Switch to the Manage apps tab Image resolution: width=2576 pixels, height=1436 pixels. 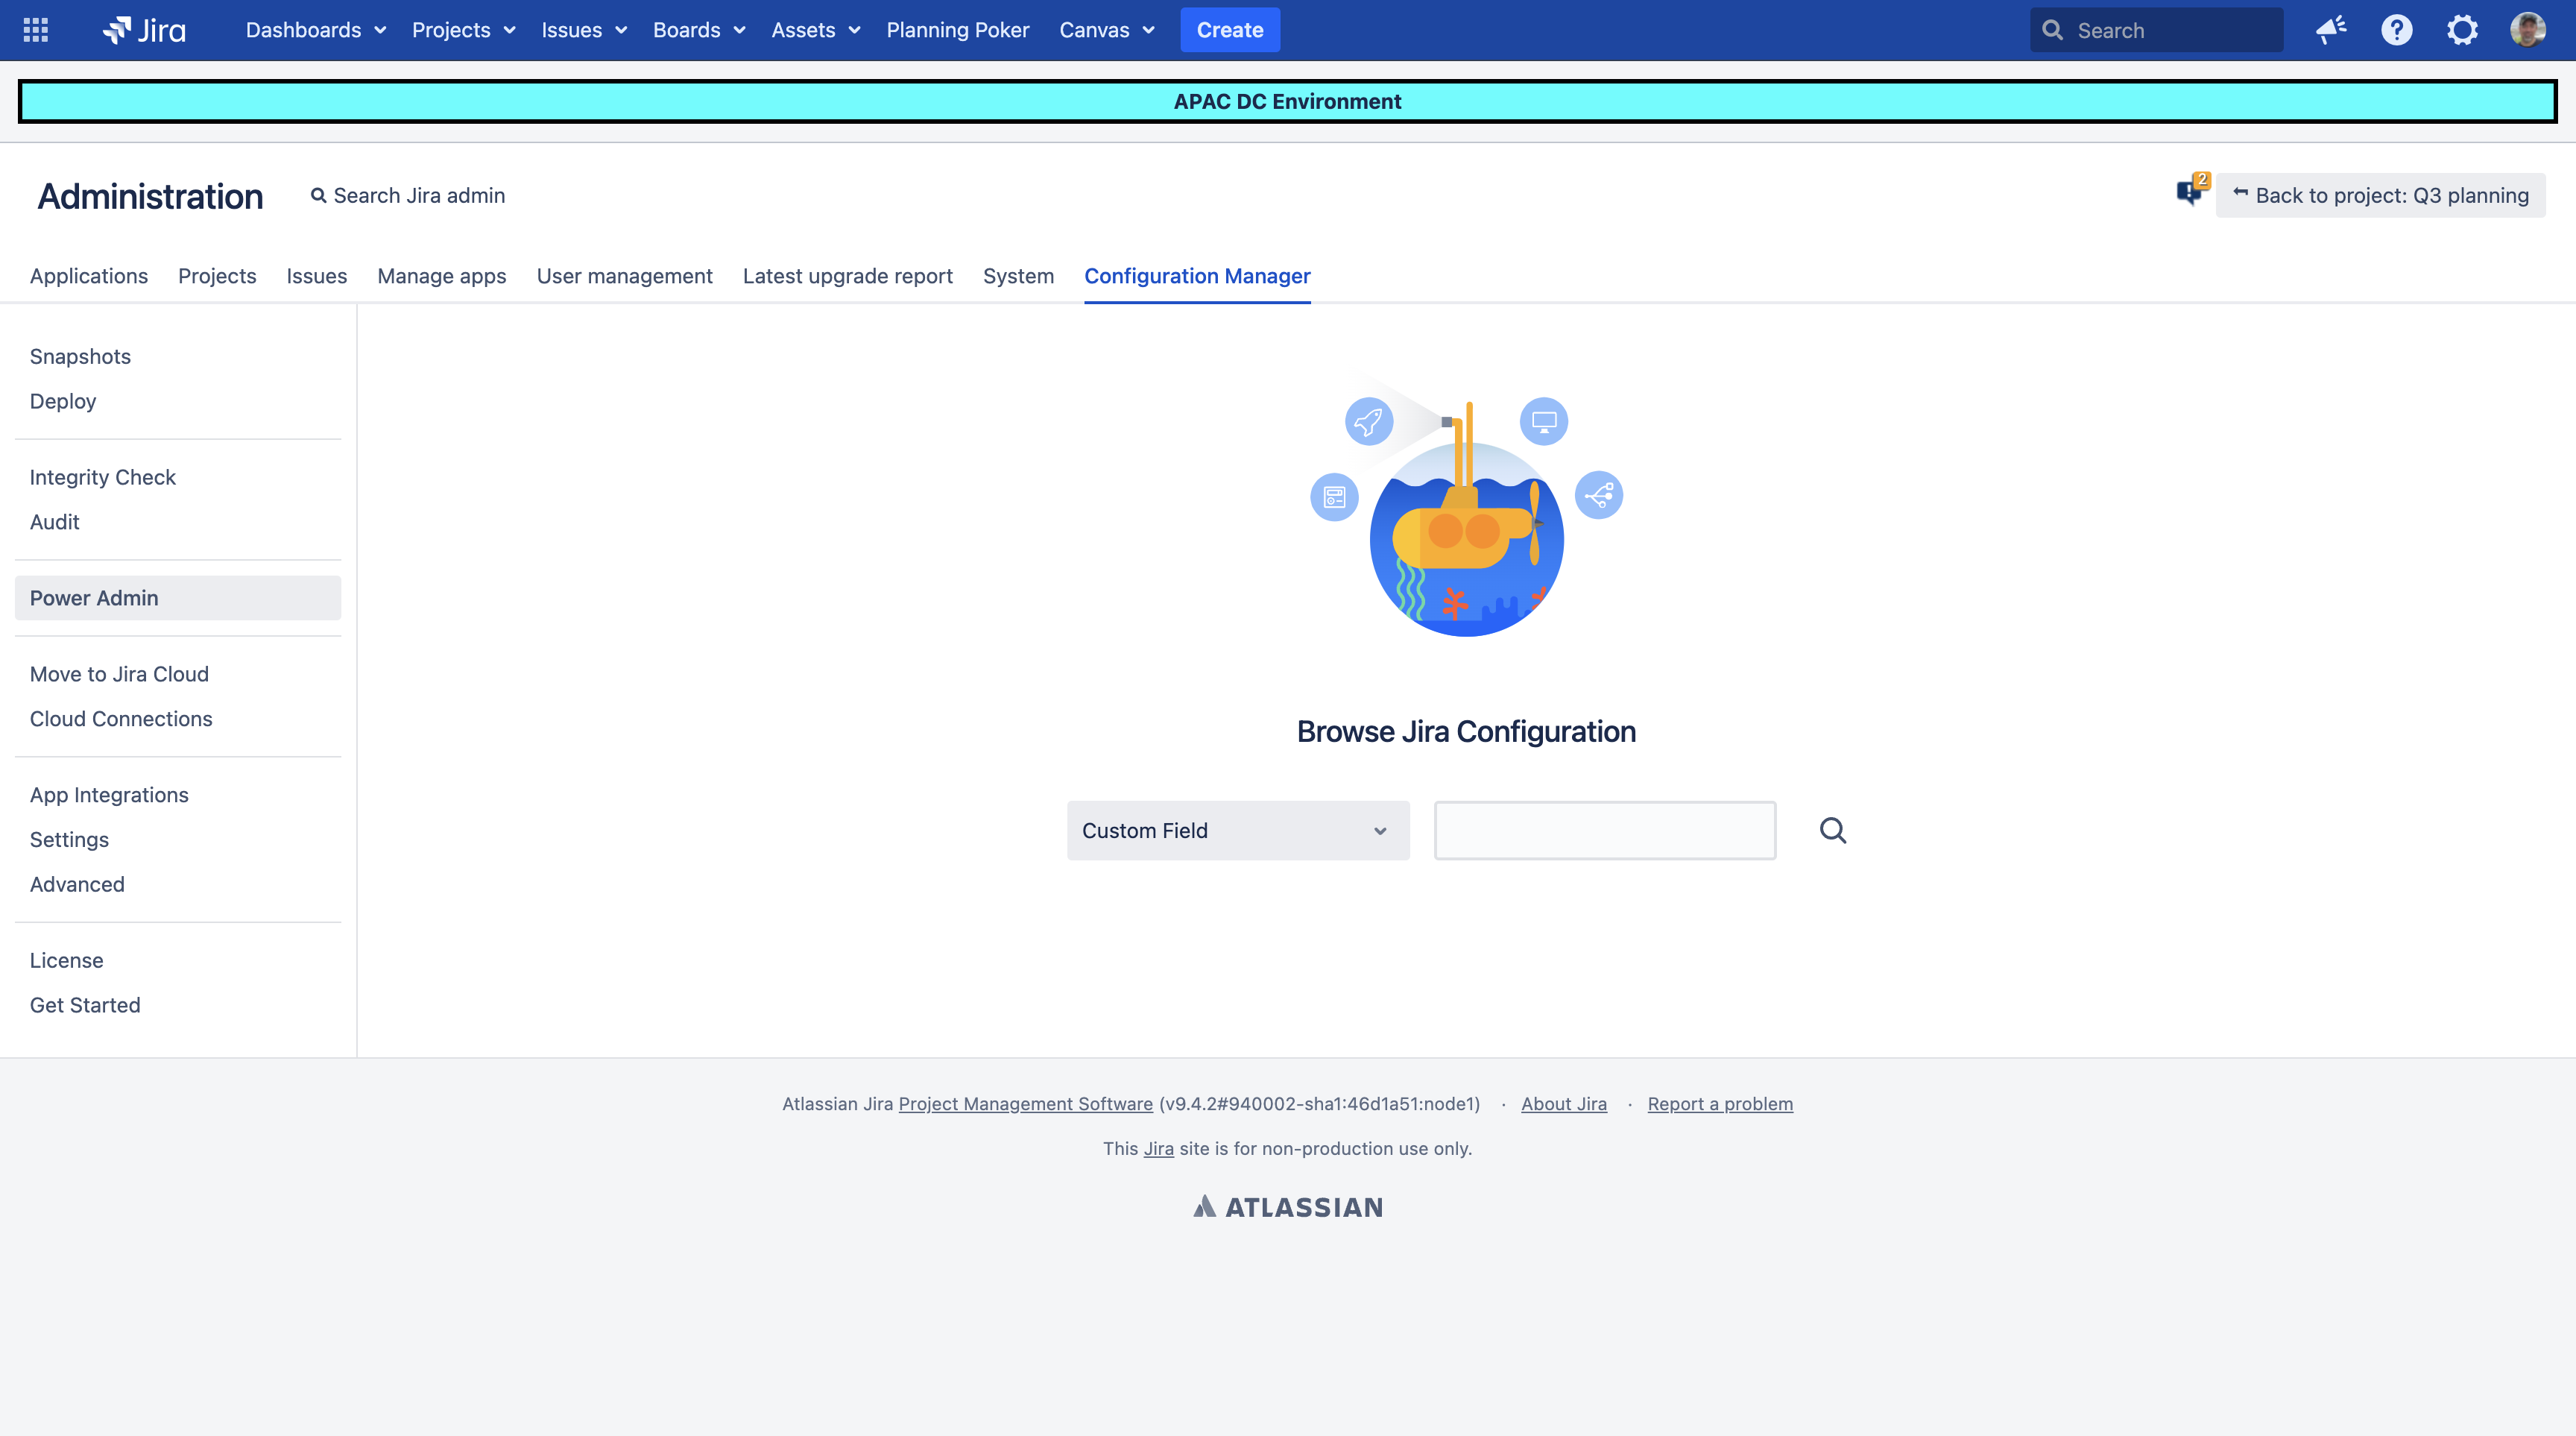pos(441,276)
